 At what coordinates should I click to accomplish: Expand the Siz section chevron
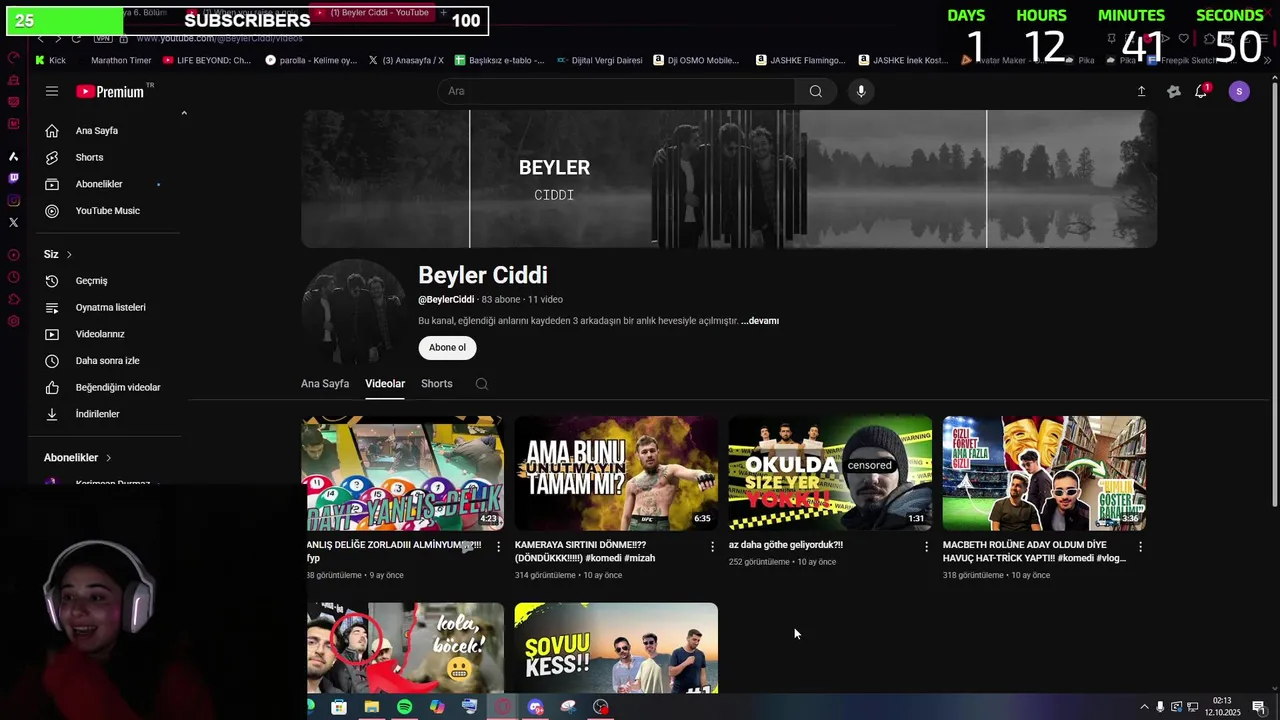[69, 255]
